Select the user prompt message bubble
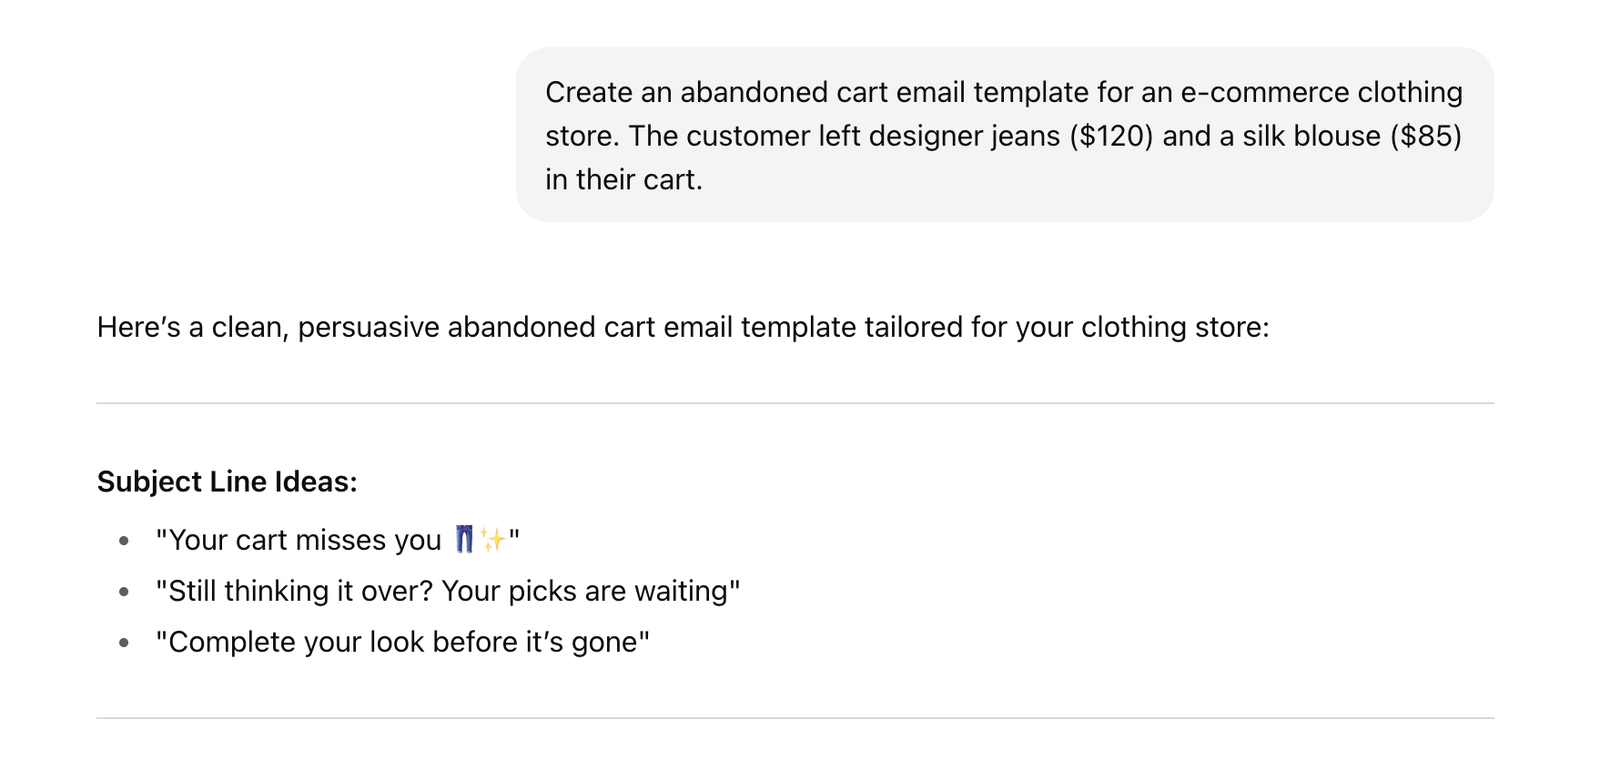 tap(1004, 135)
